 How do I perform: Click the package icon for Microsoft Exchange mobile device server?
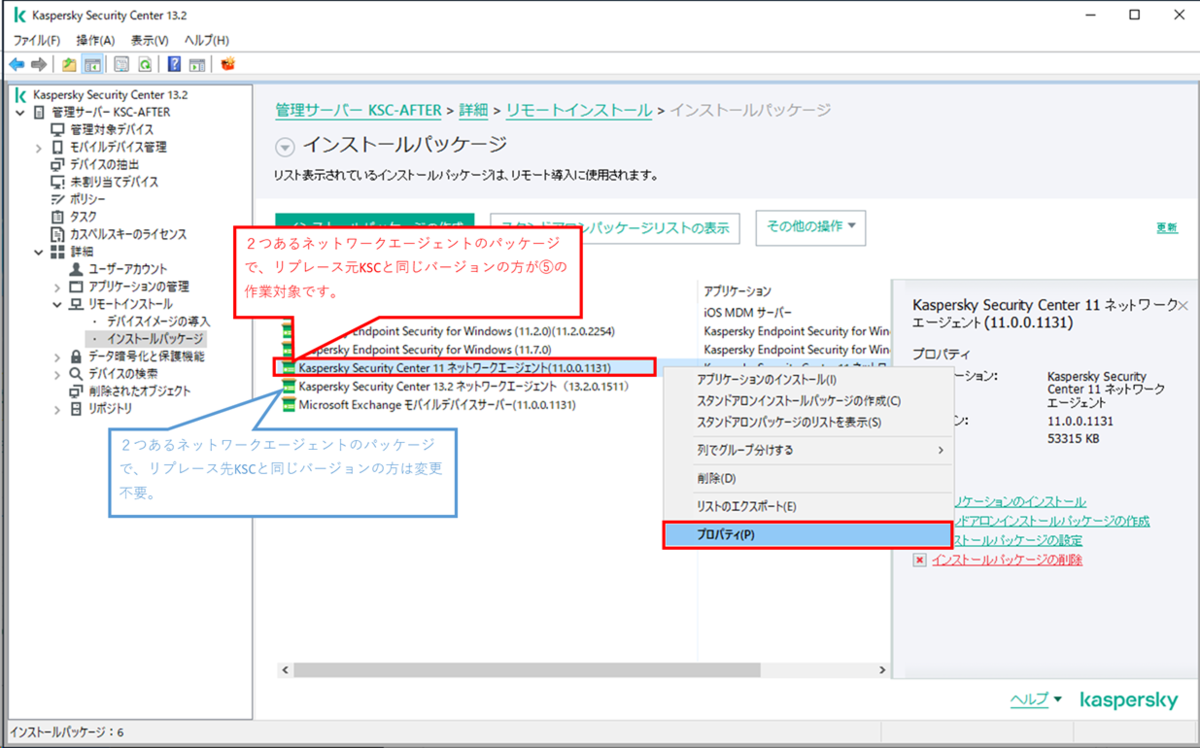pyautogui.click(x=289, y=405)
